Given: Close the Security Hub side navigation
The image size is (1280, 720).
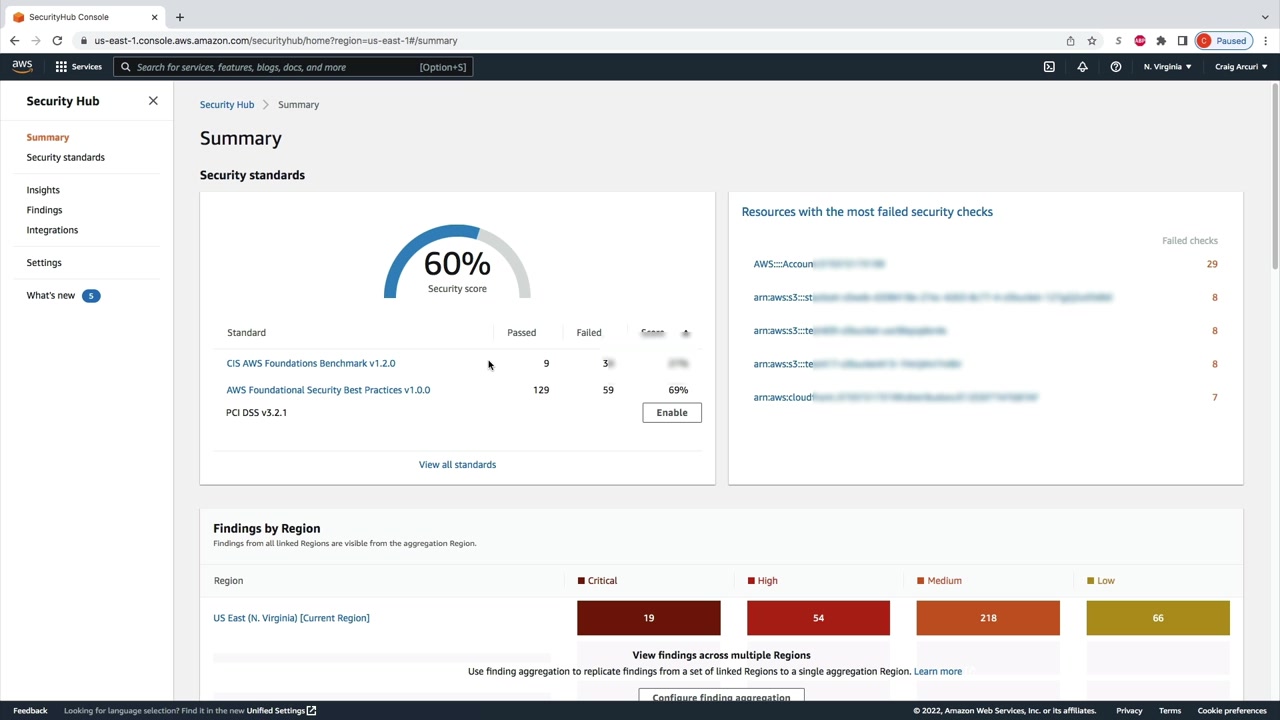Looking at the screenshot, I should 153,101.
